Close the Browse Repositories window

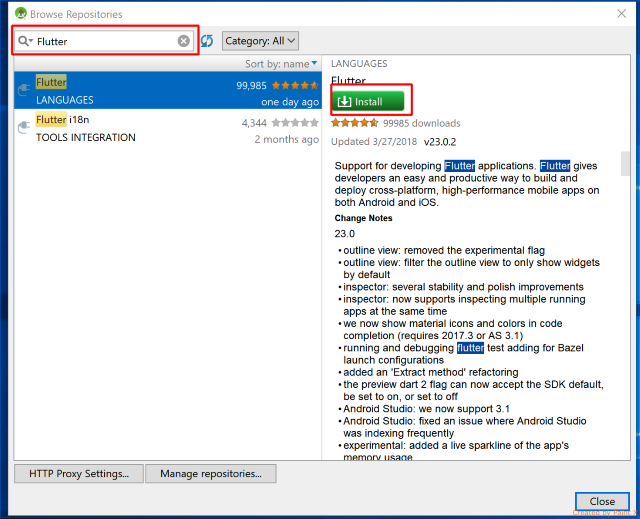(x=602, y=501)
